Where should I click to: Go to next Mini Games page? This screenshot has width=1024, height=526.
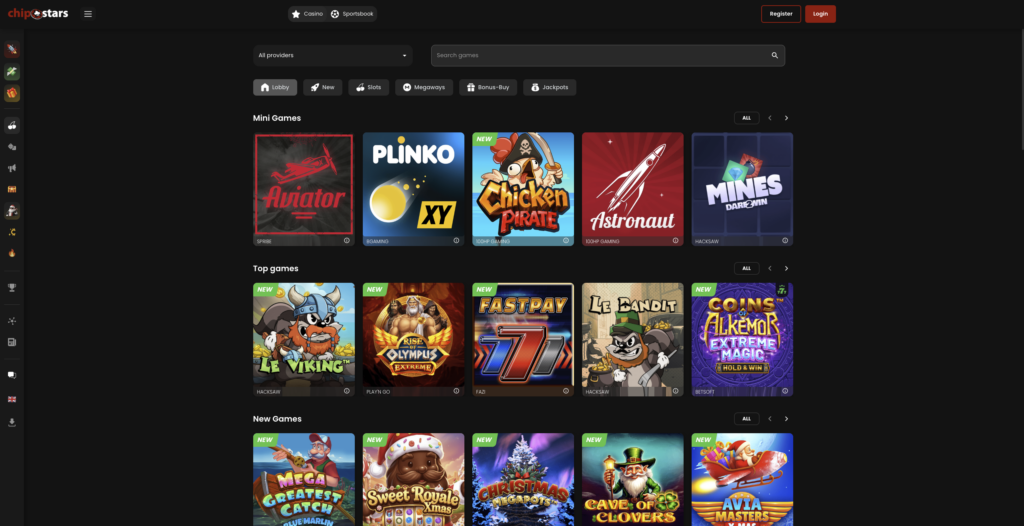tap(786, 118)
